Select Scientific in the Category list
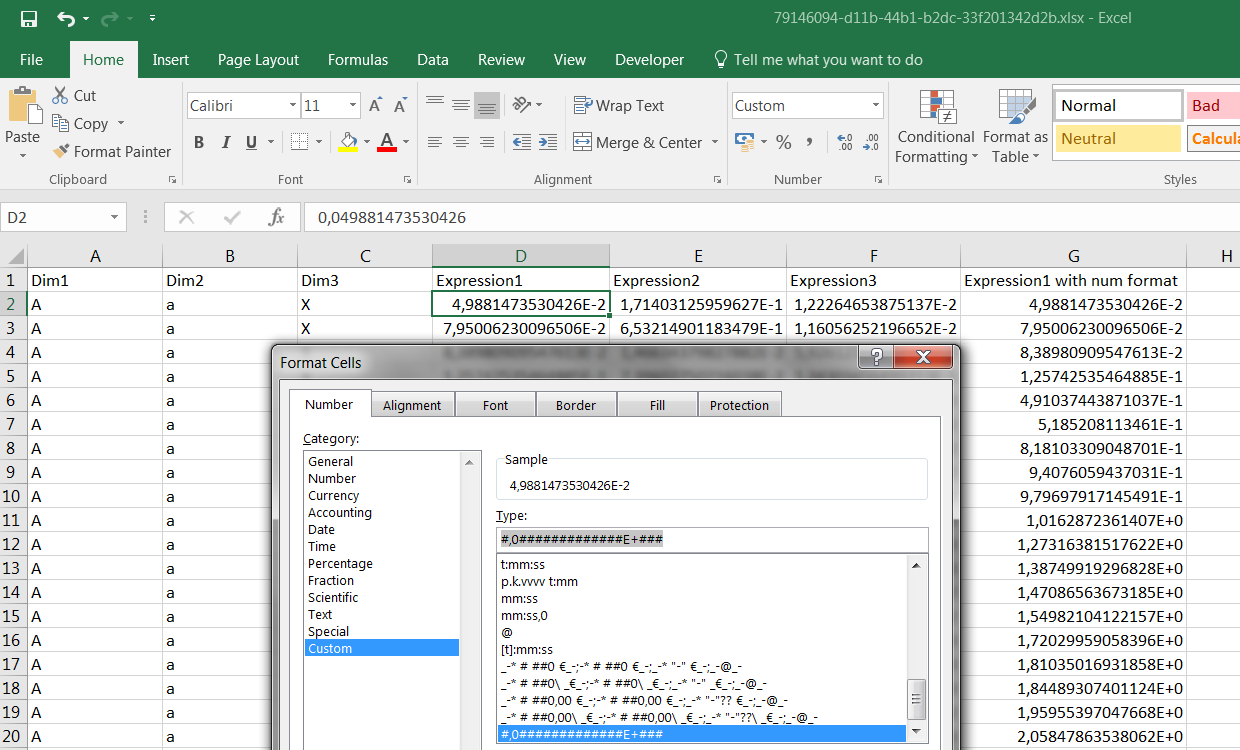 point(333,597)
